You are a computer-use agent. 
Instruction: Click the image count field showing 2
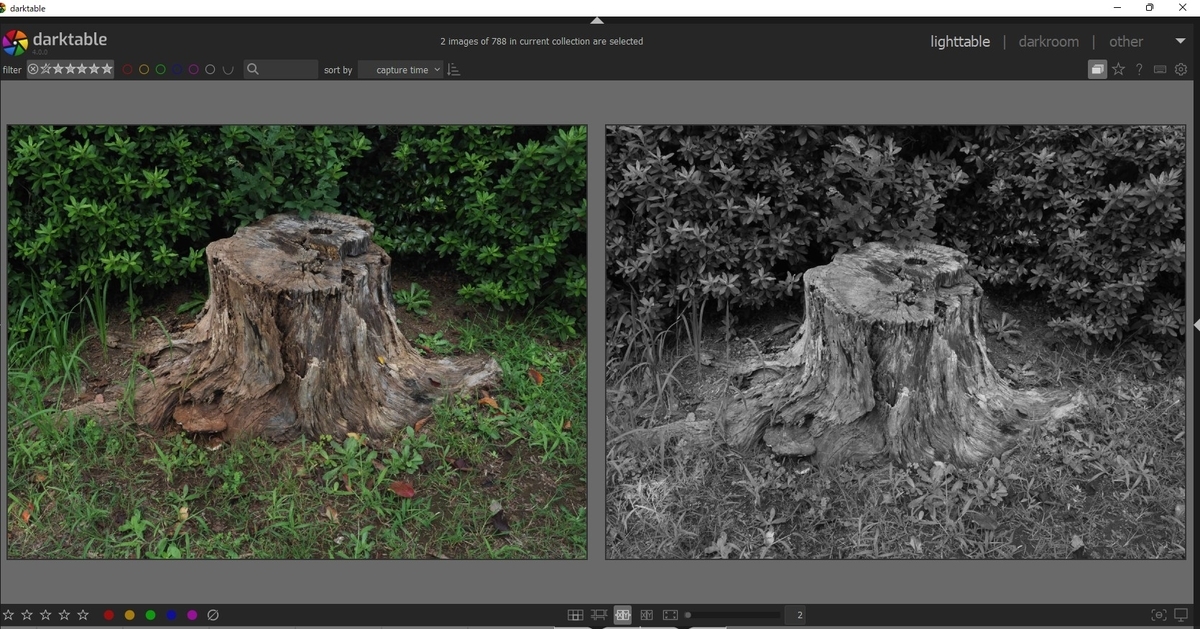click(797, 615)
